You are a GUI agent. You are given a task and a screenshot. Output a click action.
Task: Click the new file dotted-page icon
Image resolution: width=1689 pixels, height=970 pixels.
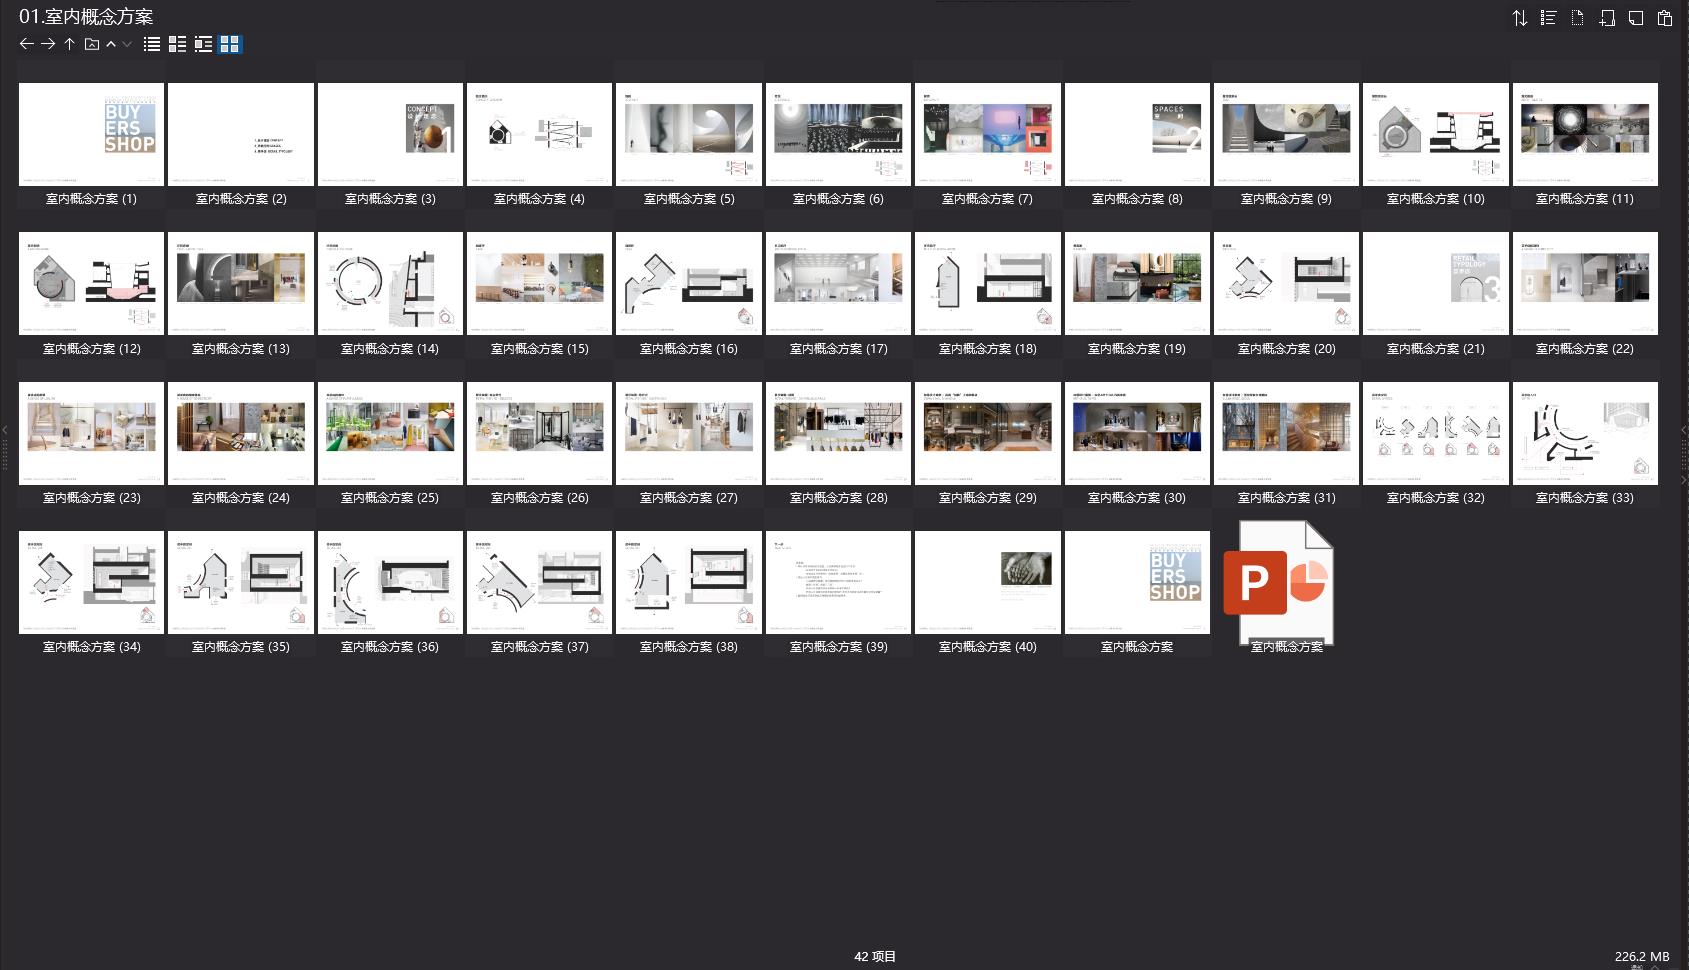point(1577,18)
